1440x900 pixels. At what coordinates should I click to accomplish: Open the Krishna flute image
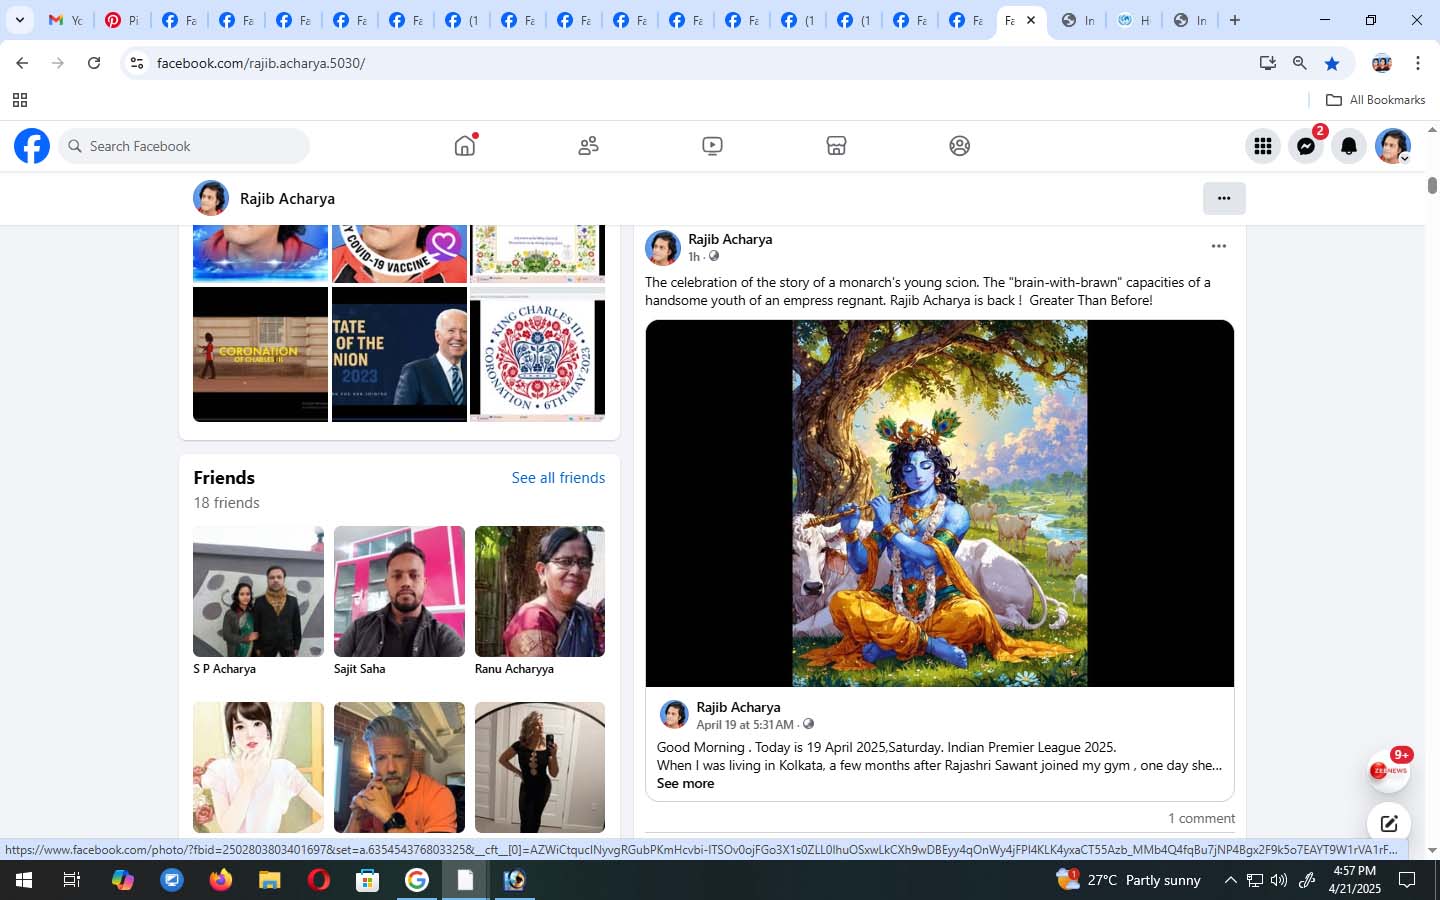(940, 503)
